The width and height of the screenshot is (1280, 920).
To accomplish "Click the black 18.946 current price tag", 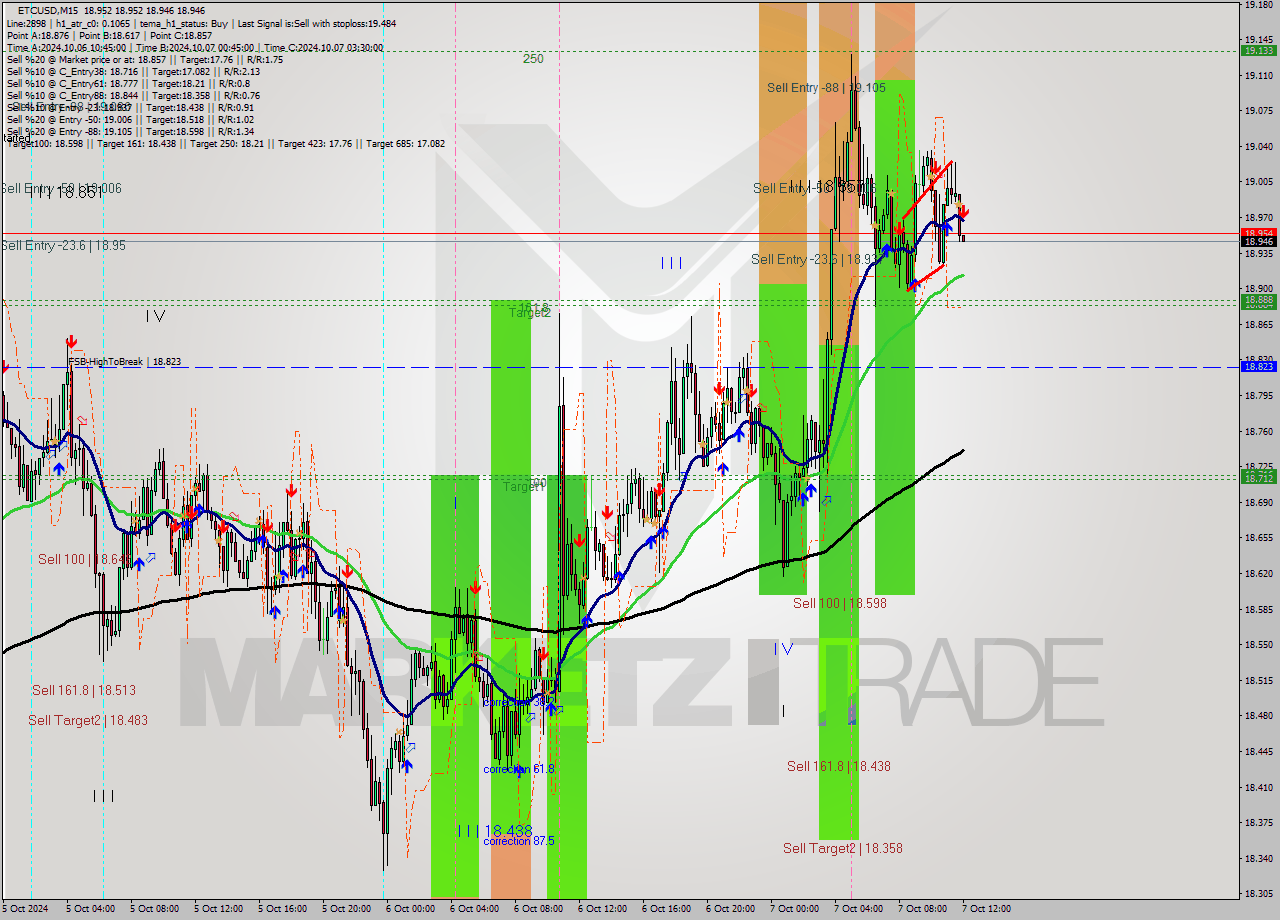I will pos(1258,241).
